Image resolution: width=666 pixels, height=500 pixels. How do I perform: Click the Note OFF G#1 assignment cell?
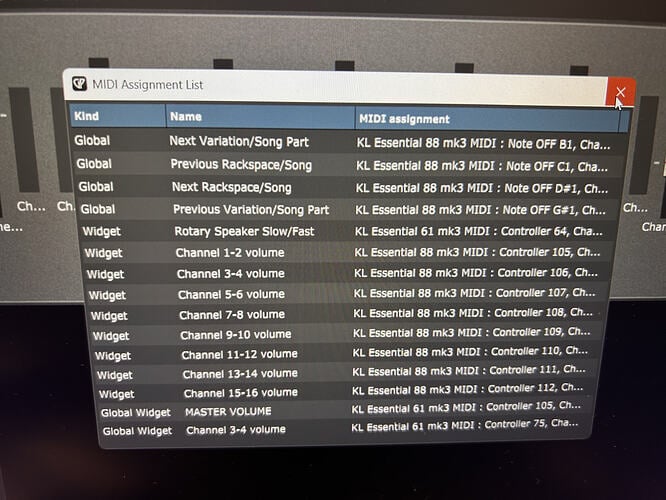(x=480, y=210)
